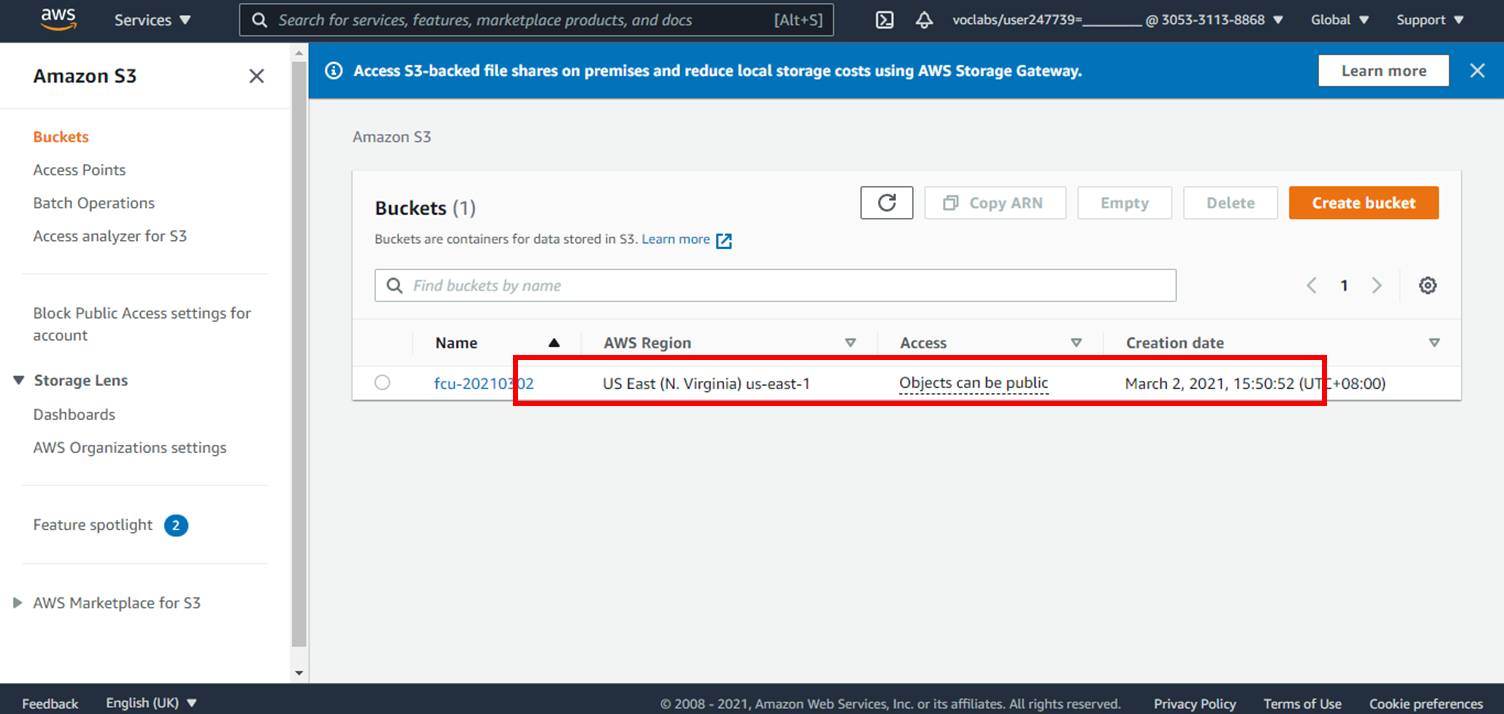
Task: Close the Amazon S3 sidebar panel
Action: [257, 76]
